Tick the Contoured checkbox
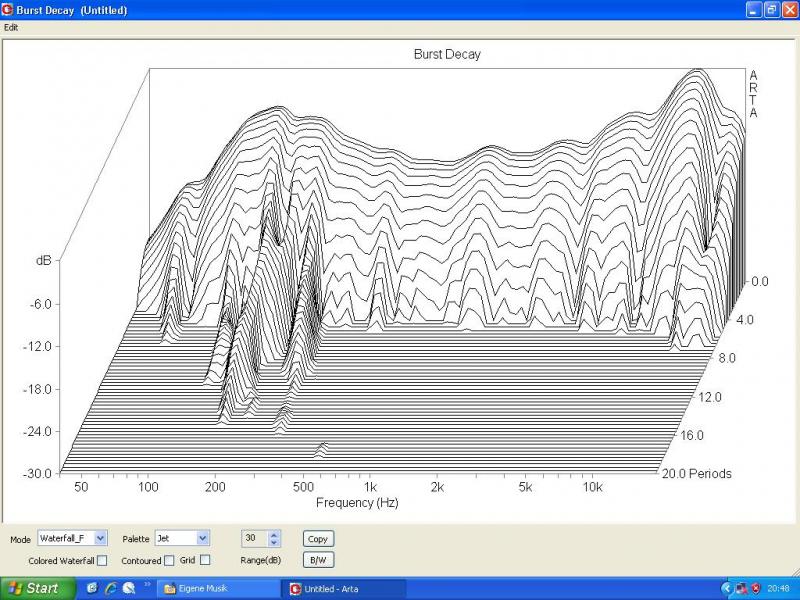The image size is (800, 600). 169,561
